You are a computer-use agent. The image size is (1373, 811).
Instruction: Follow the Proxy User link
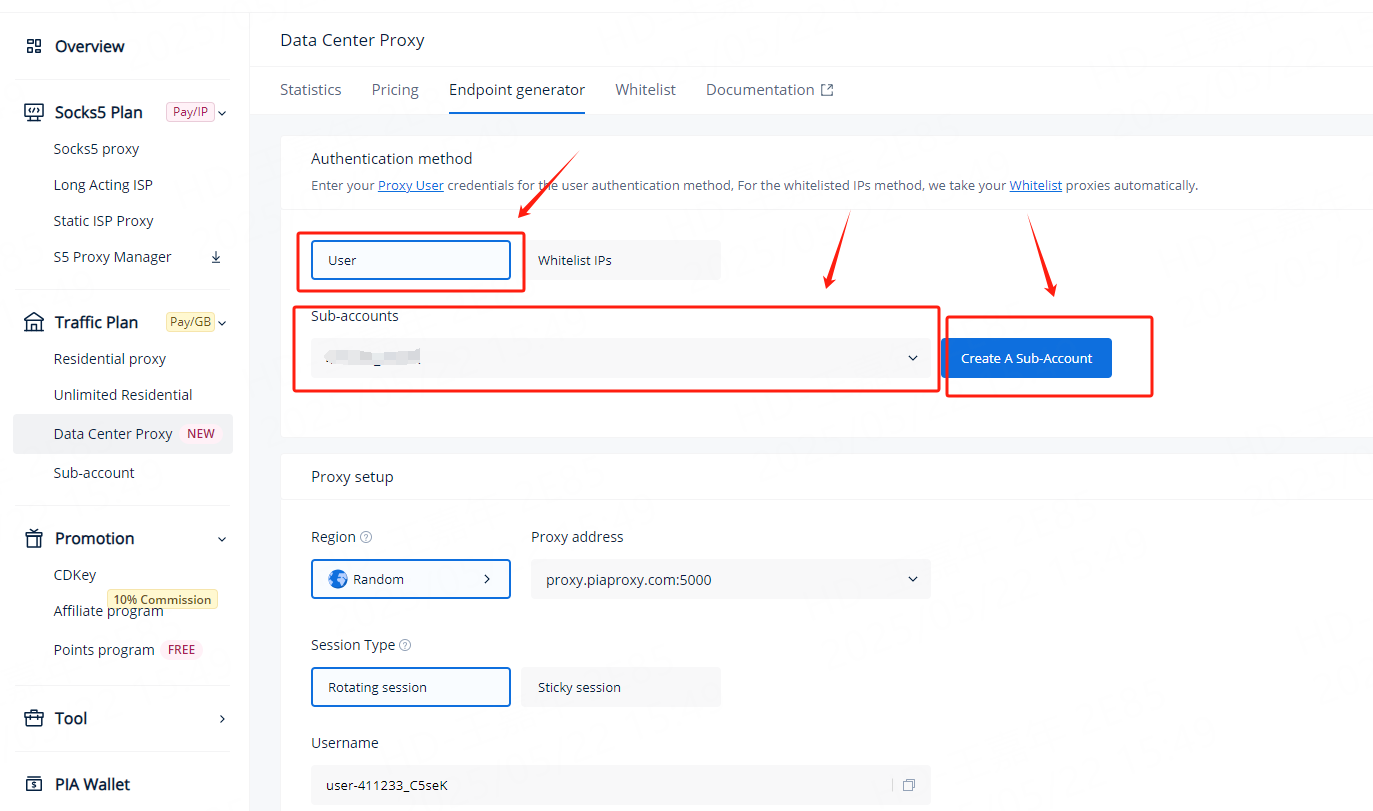410,186
